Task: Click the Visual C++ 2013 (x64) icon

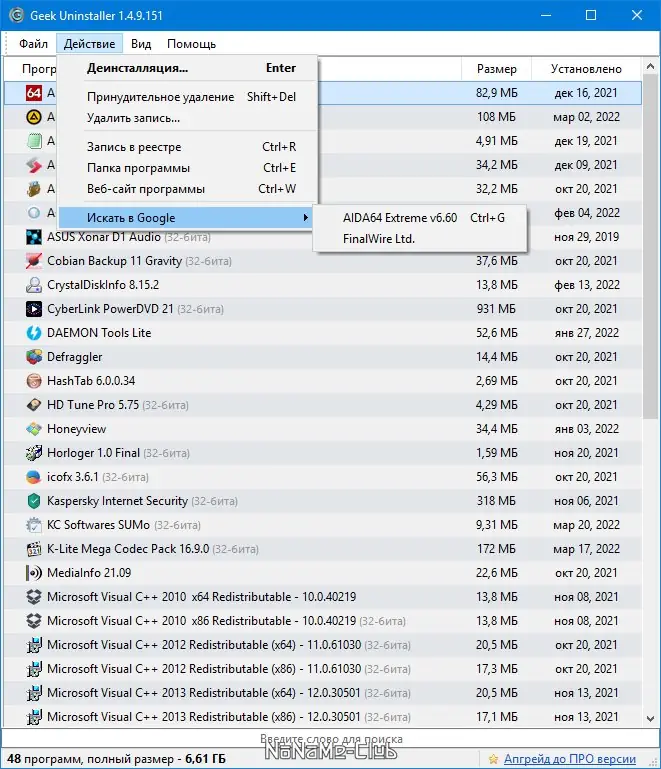Action: (x=34, y=693)
